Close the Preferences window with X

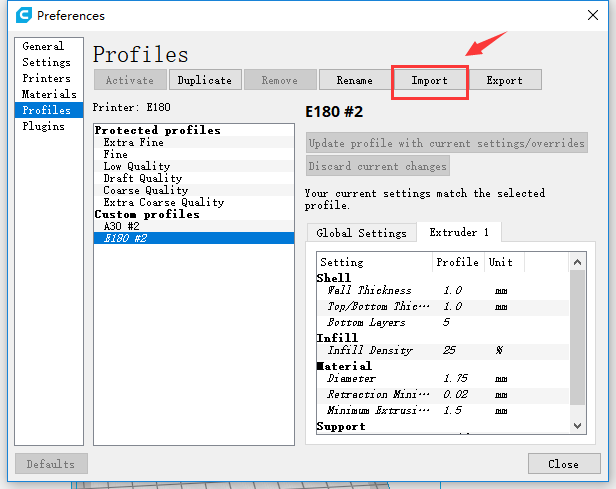pos(593,15)
